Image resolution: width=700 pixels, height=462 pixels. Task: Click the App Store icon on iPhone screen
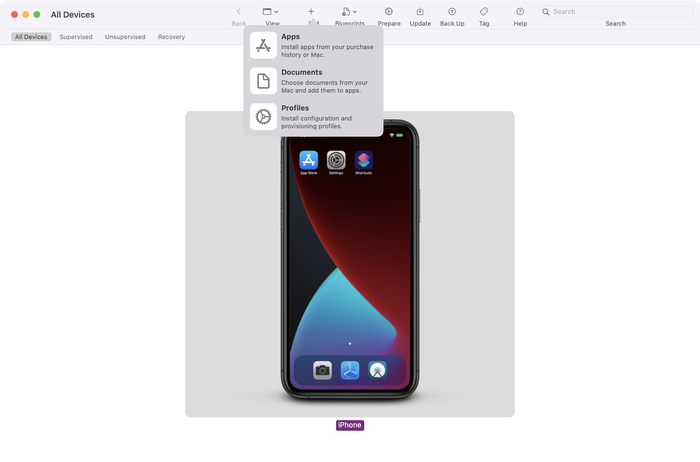308,160
